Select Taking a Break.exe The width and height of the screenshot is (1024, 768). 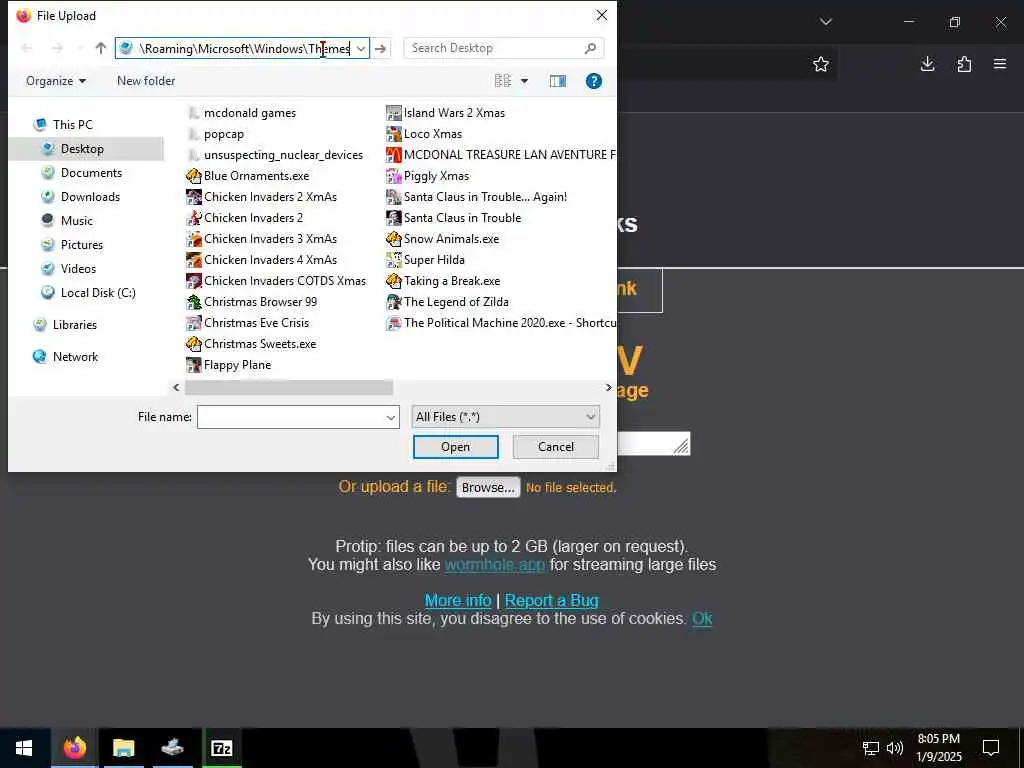(443, 281)
